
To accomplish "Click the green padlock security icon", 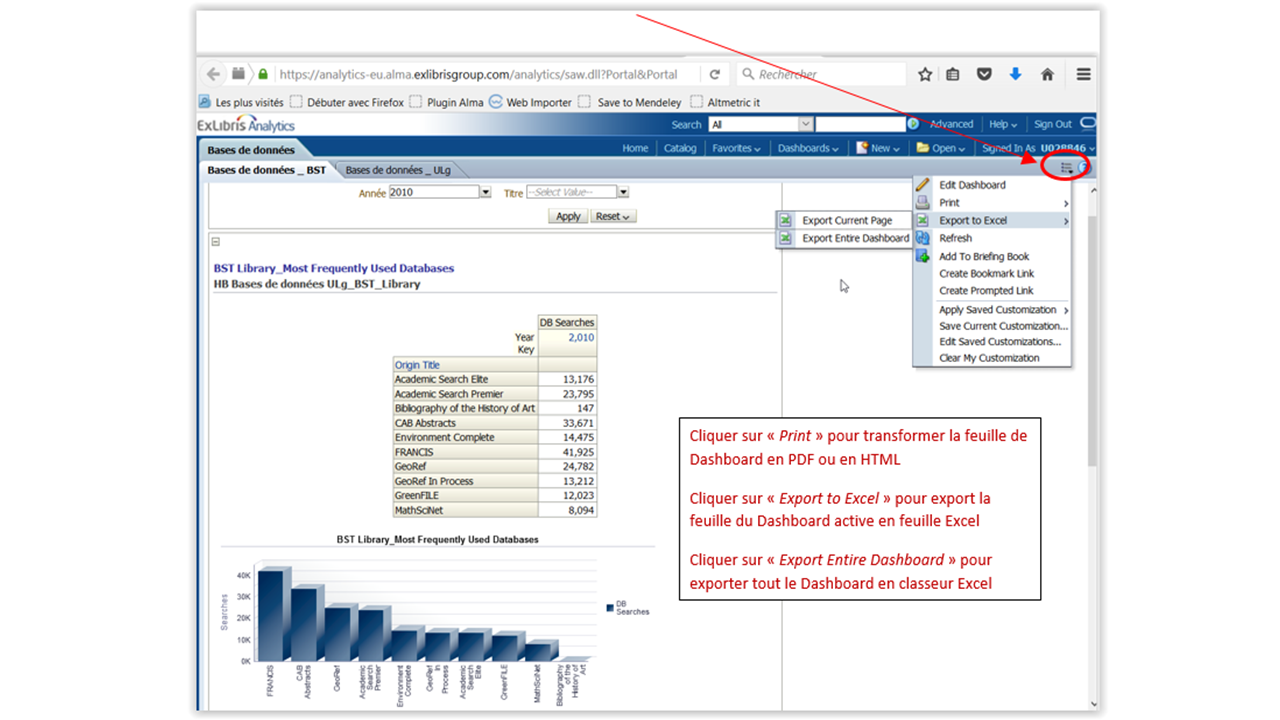I will pyautogui.click(x=263, y=74).
